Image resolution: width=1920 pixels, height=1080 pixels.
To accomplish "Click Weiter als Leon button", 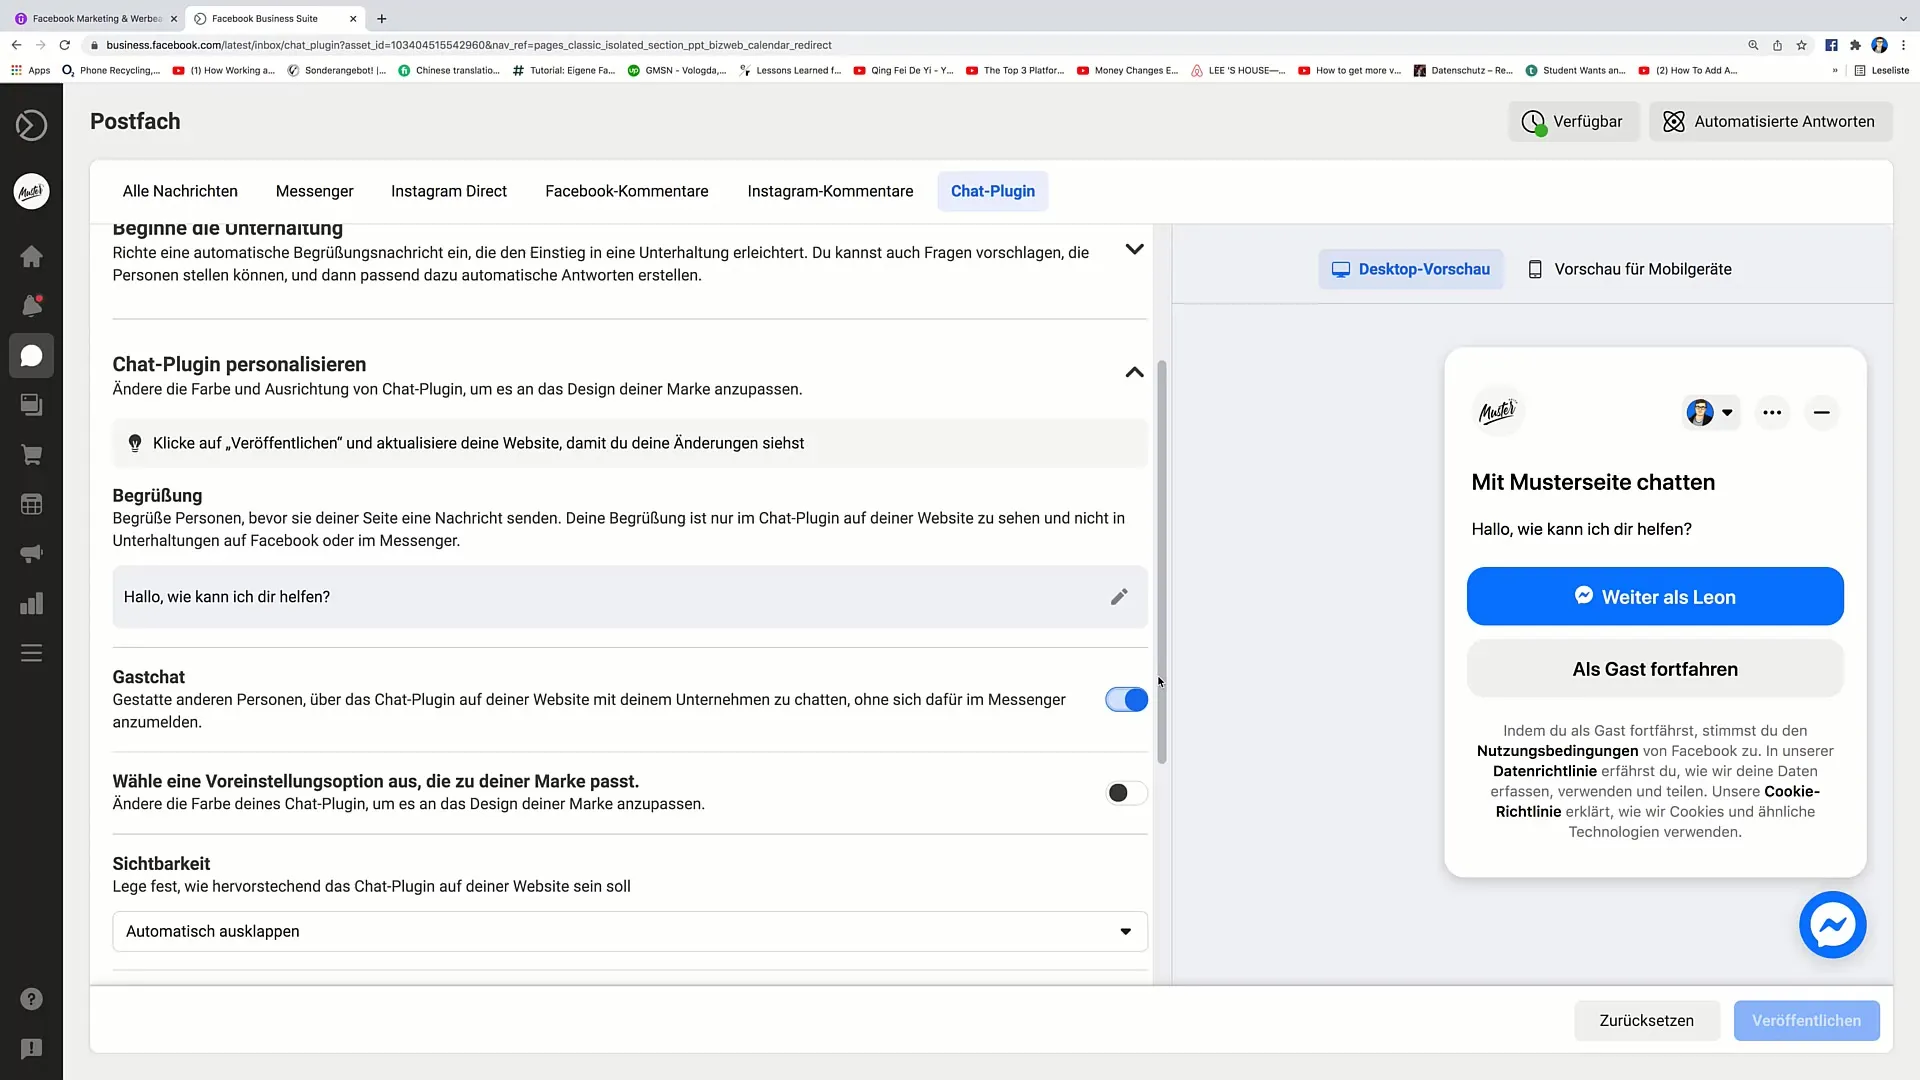I will pyautogui.click(x=1655, y=597).
